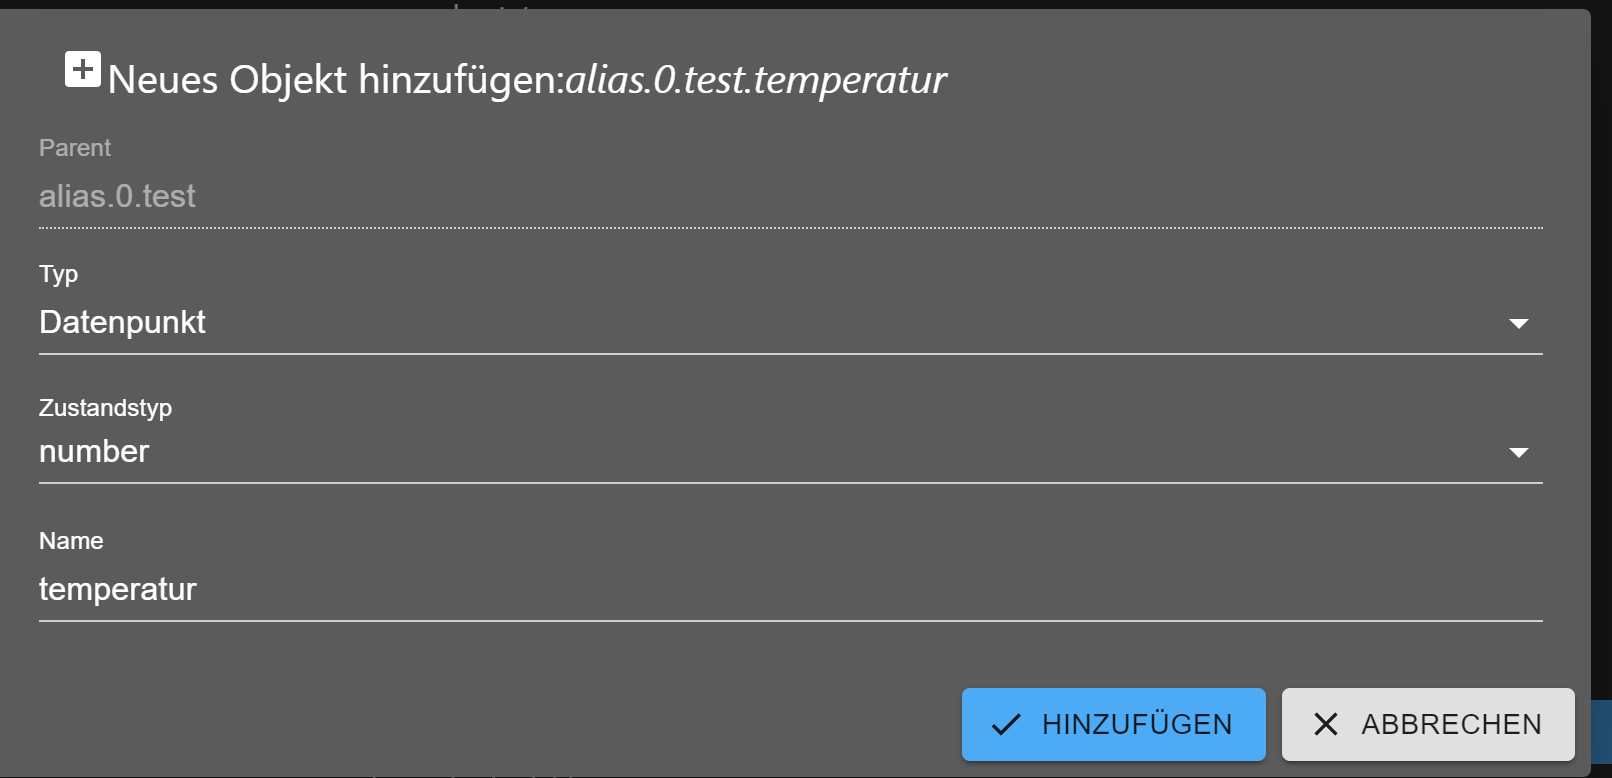Click the checkmark icon on Hinzufügen

click(x=1006, y=724)
